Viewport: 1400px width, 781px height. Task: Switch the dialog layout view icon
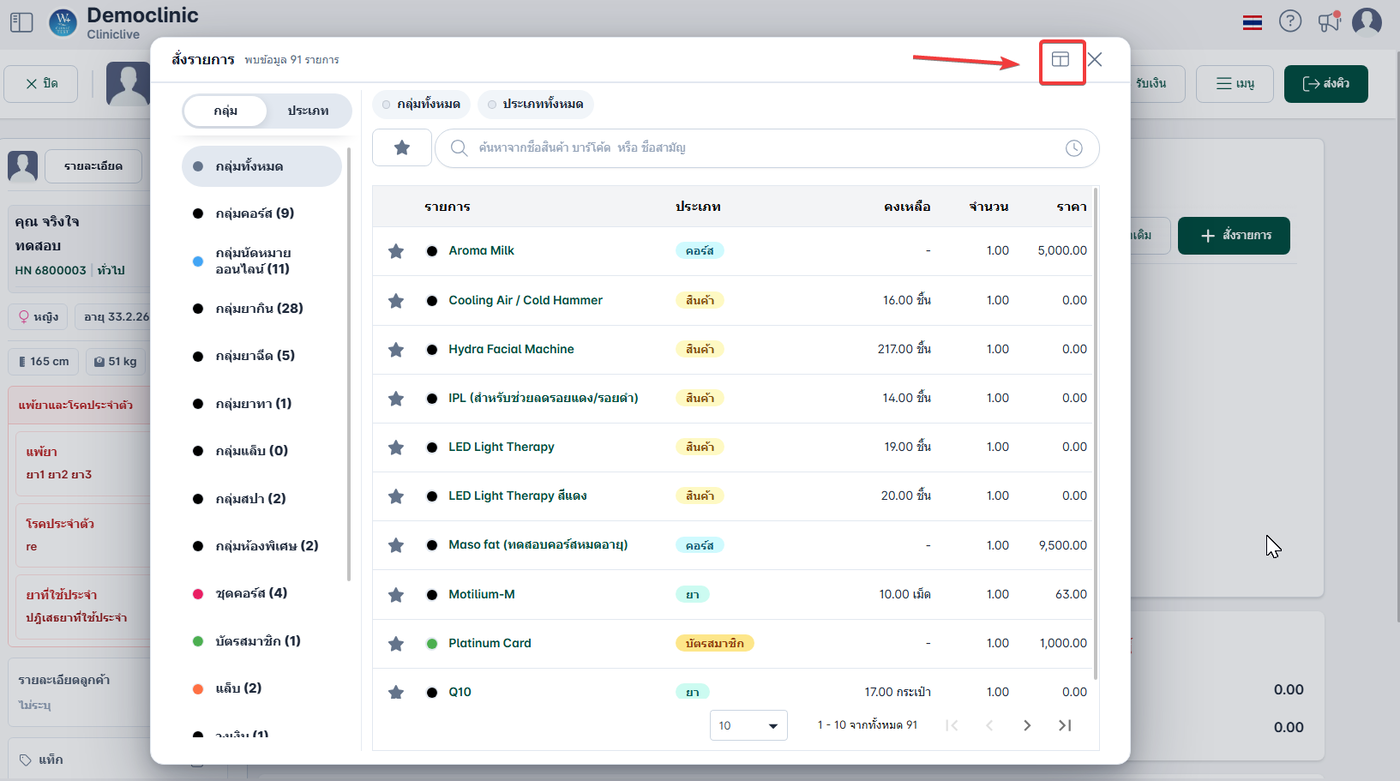(1060, 60)
